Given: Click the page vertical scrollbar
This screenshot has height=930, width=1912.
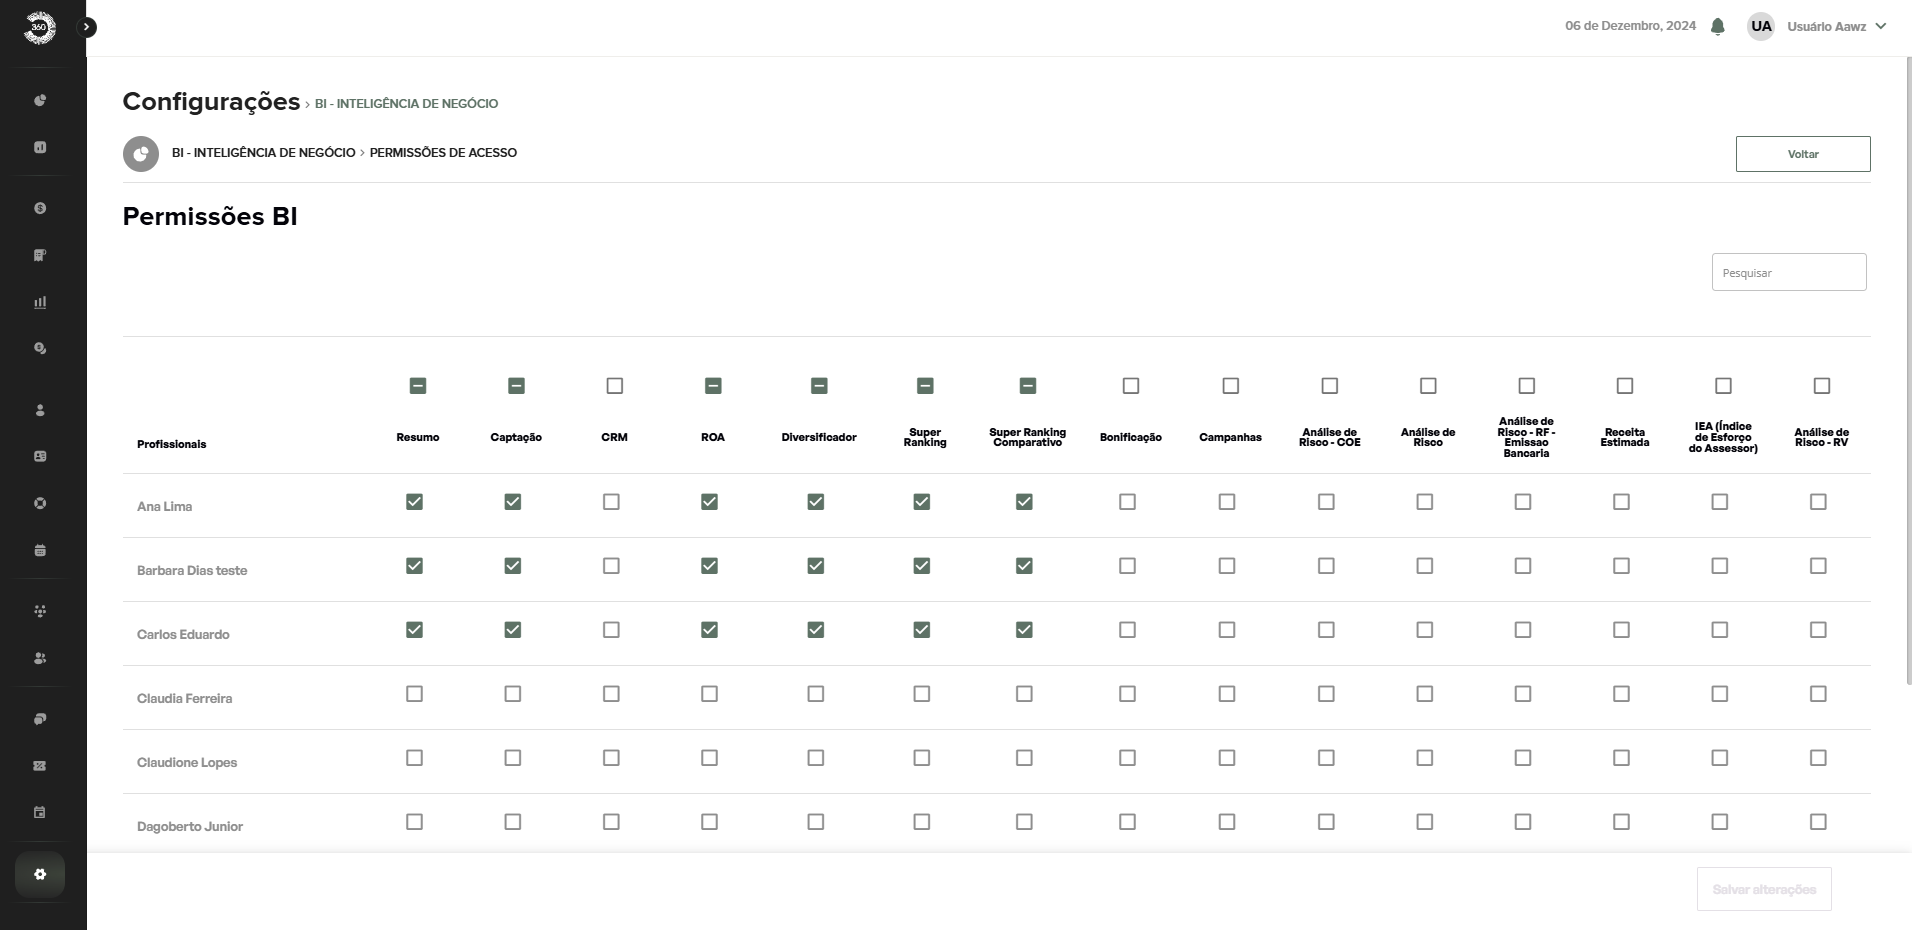Looking at the screenshot, I should point(1908,370).
